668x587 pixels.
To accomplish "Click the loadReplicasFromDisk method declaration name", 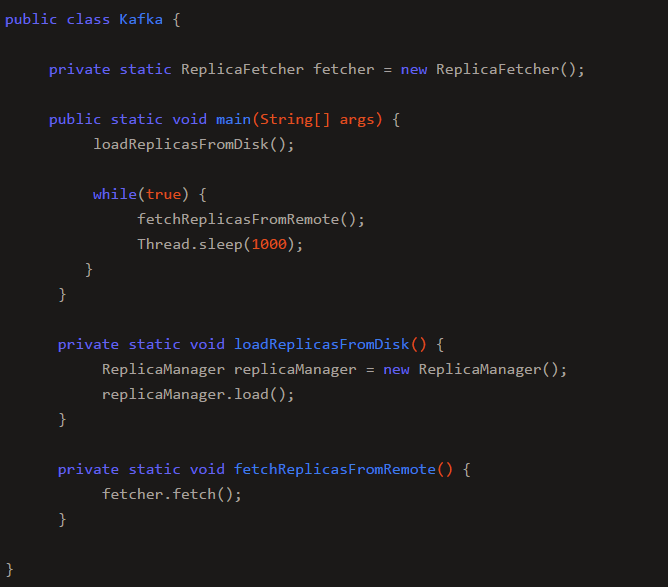I will click(322, 344).
